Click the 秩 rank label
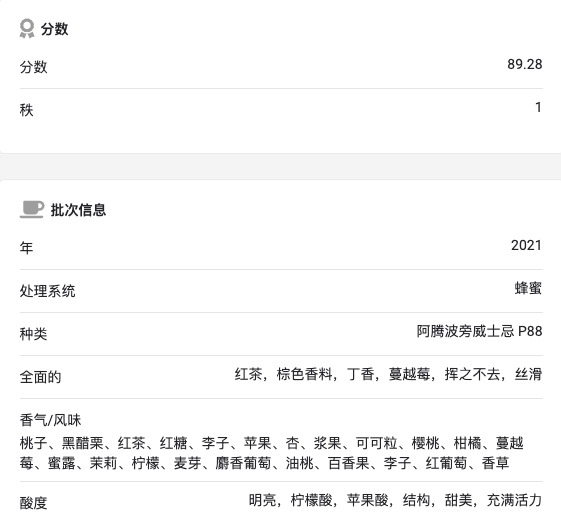 click(x=26, y=110)
